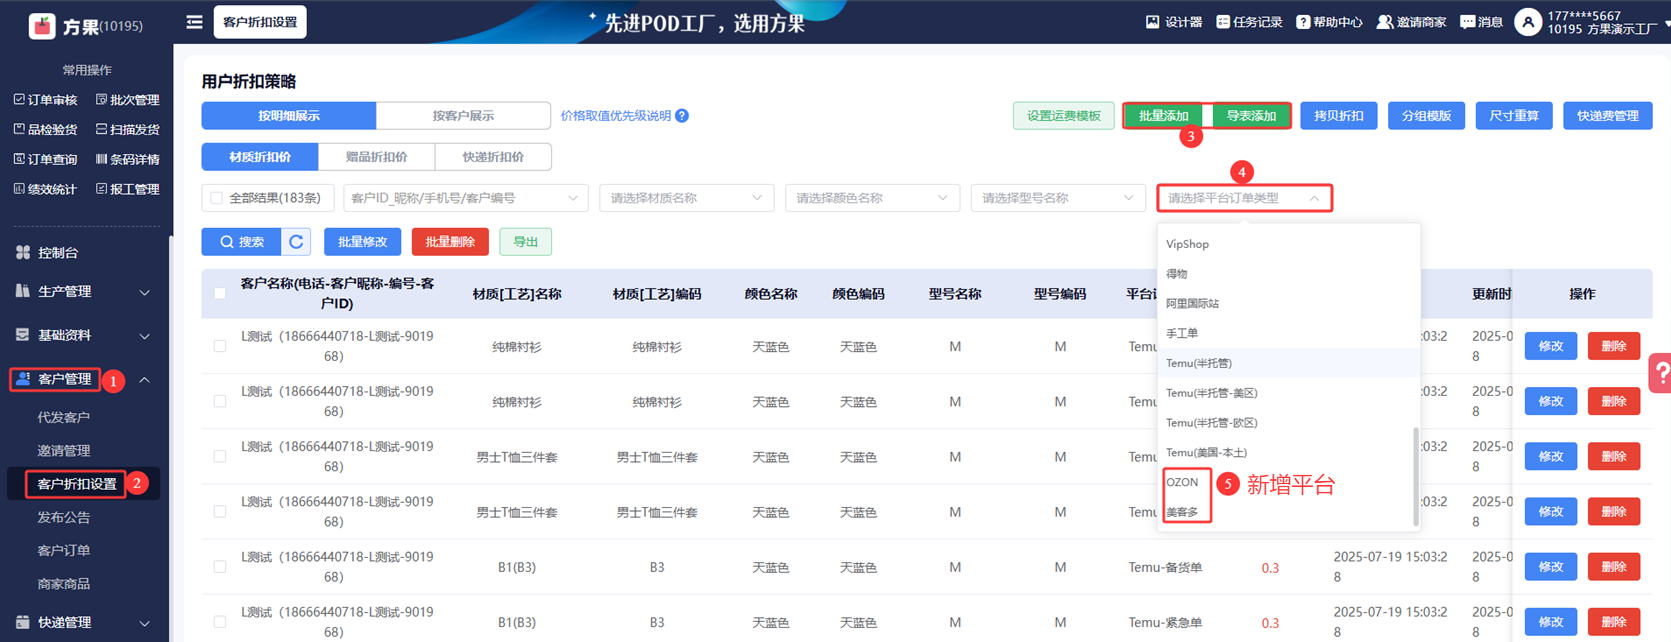Expand the 生产管理 sidebar menu

coord(85,292)
